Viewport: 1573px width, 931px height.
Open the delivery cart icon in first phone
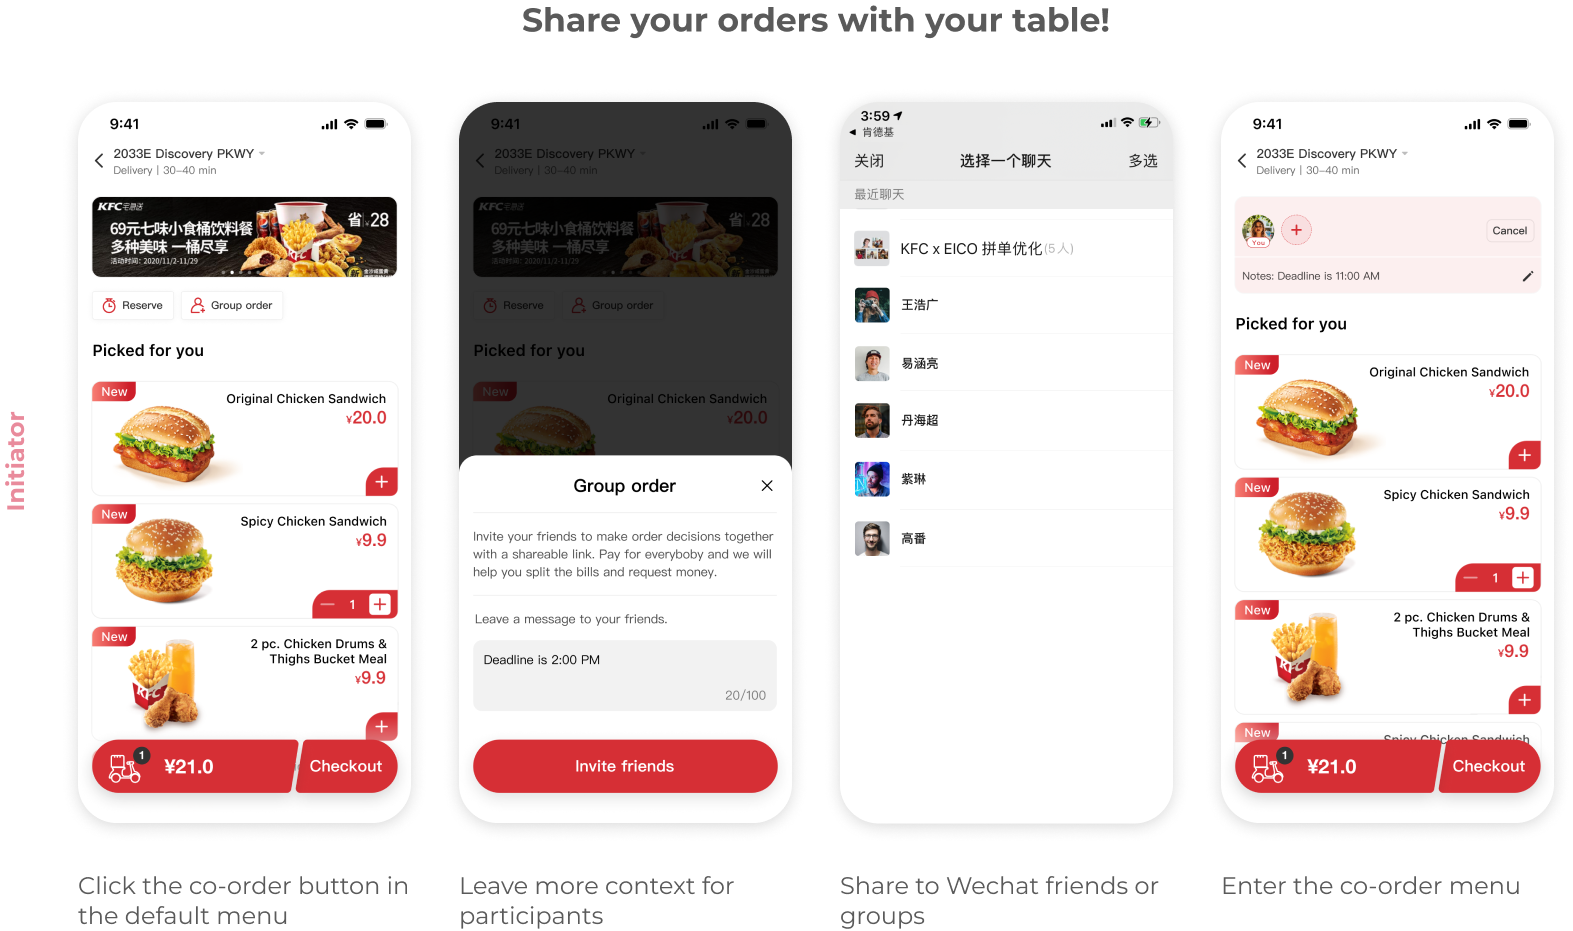click(125, 767)
